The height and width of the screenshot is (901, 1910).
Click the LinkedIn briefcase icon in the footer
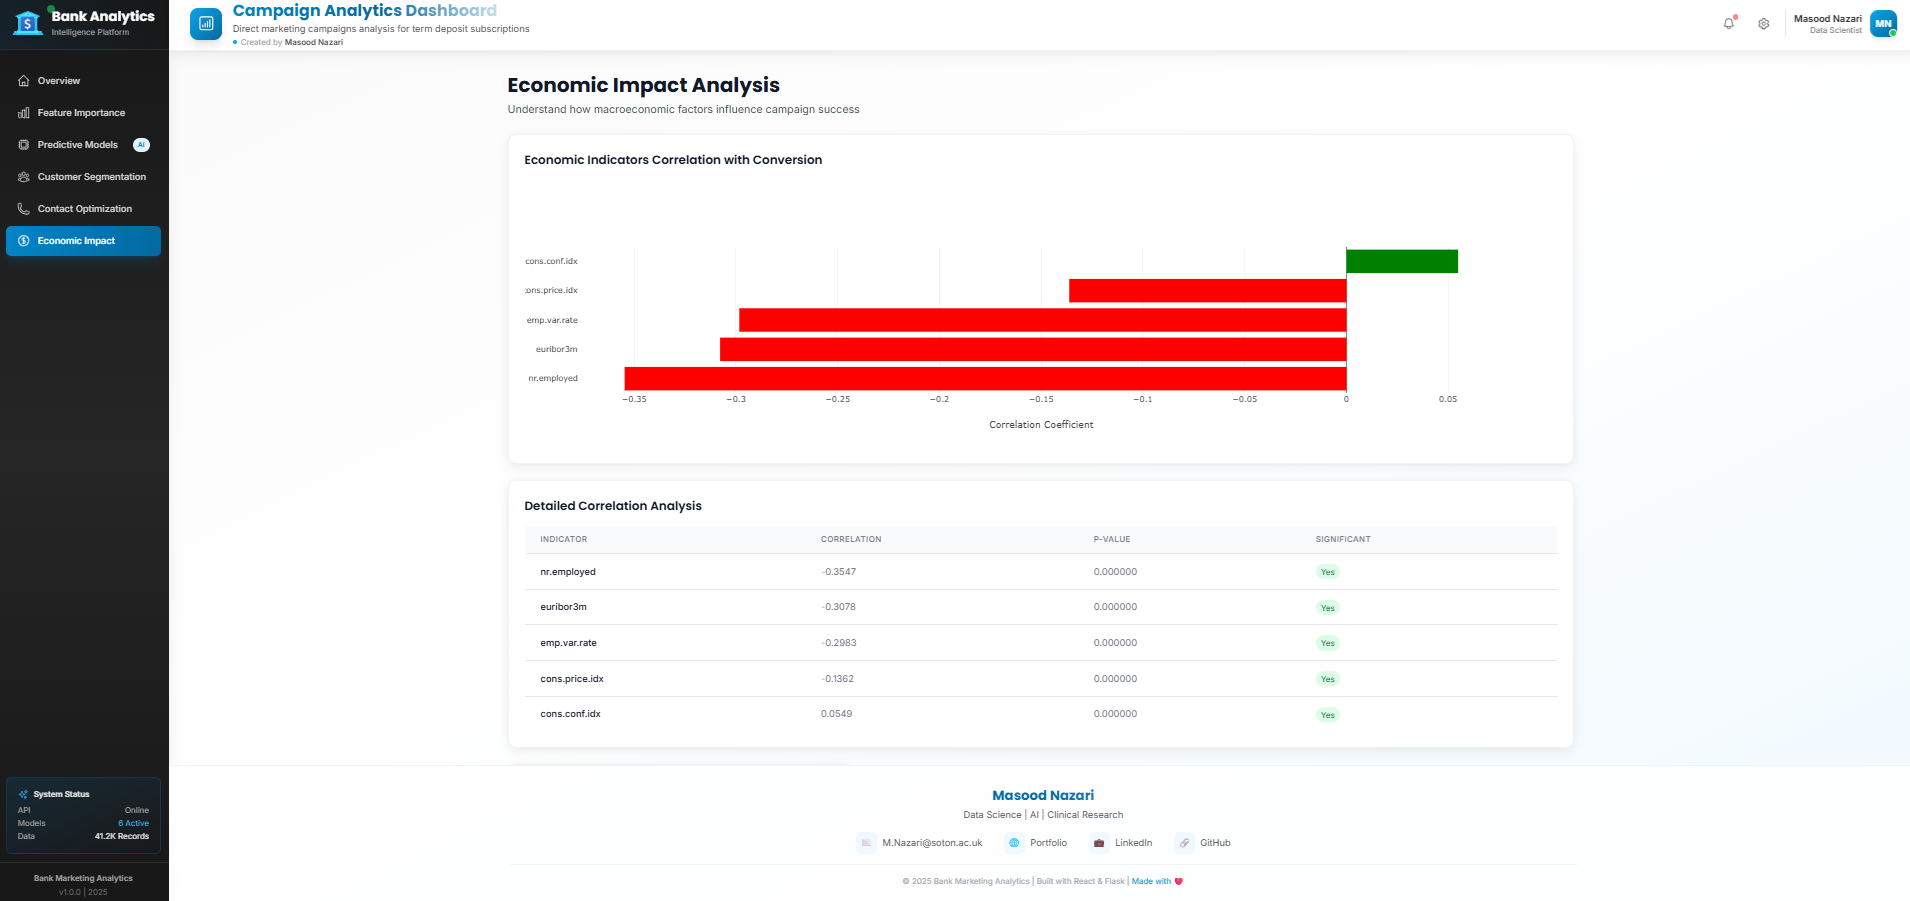click(1099, 843)
